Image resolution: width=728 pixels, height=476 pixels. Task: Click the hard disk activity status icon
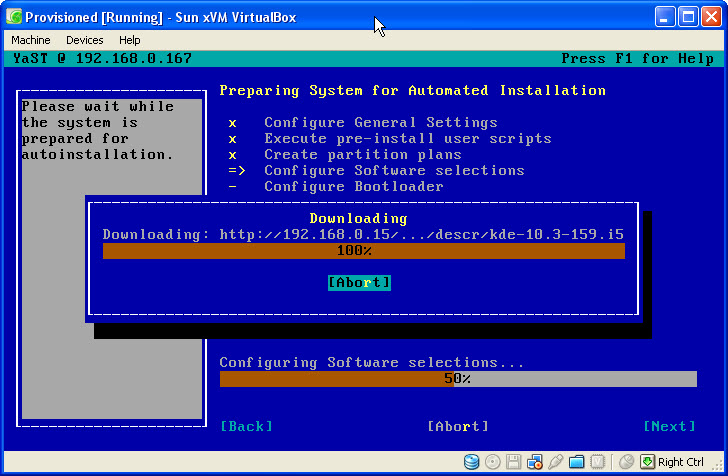pyautogui.click(x=471, y=462)
